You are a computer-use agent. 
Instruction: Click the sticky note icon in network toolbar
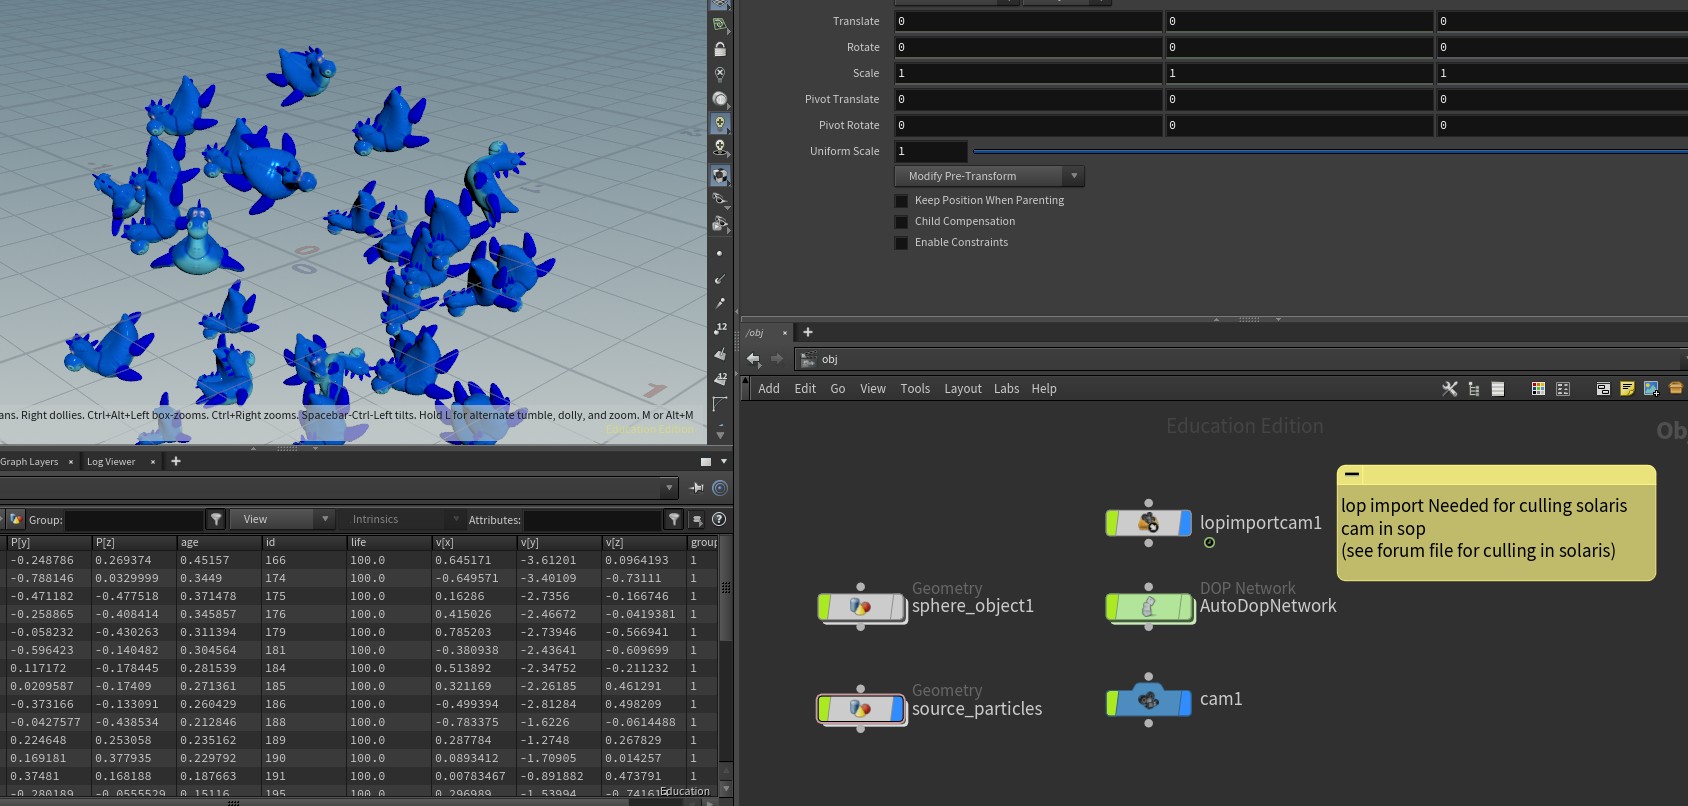(x=1627, y=389)
